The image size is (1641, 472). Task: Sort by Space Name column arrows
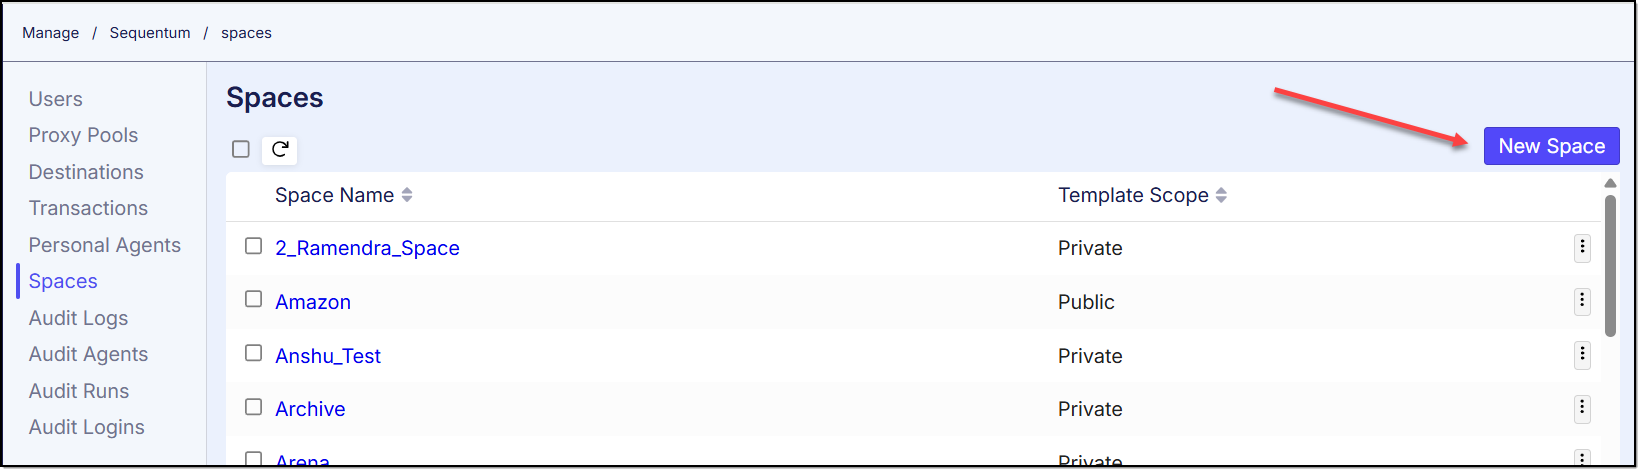[x=407, y=196]
